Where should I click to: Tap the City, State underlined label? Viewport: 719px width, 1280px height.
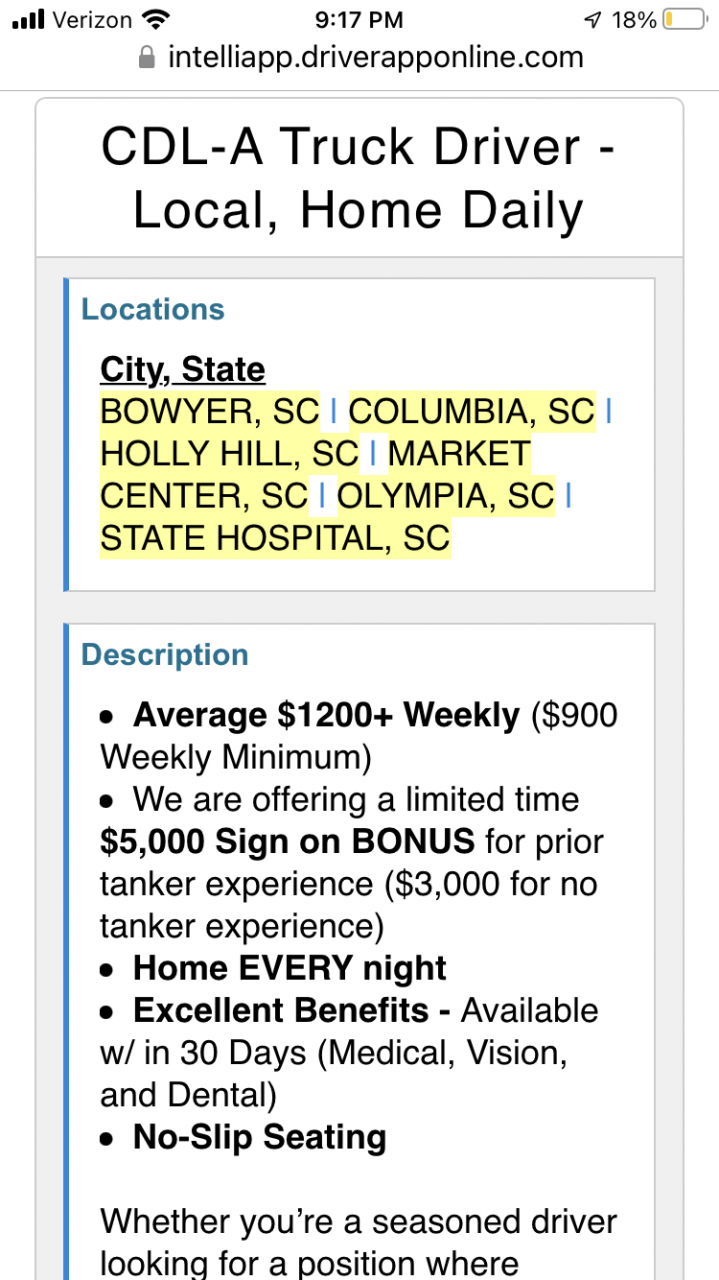pos(182,369)
